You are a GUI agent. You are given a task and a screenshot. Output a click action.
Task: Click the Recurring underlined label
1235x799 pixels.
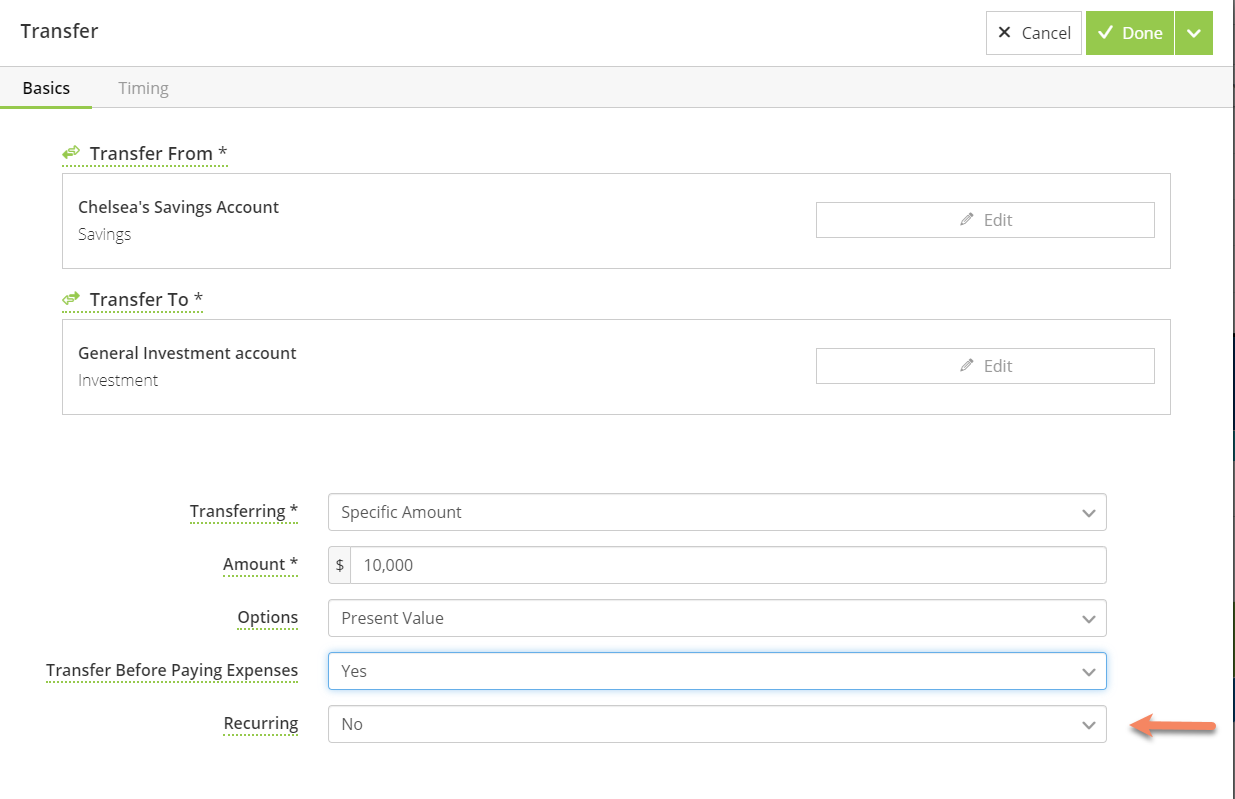tap(261, 723)
